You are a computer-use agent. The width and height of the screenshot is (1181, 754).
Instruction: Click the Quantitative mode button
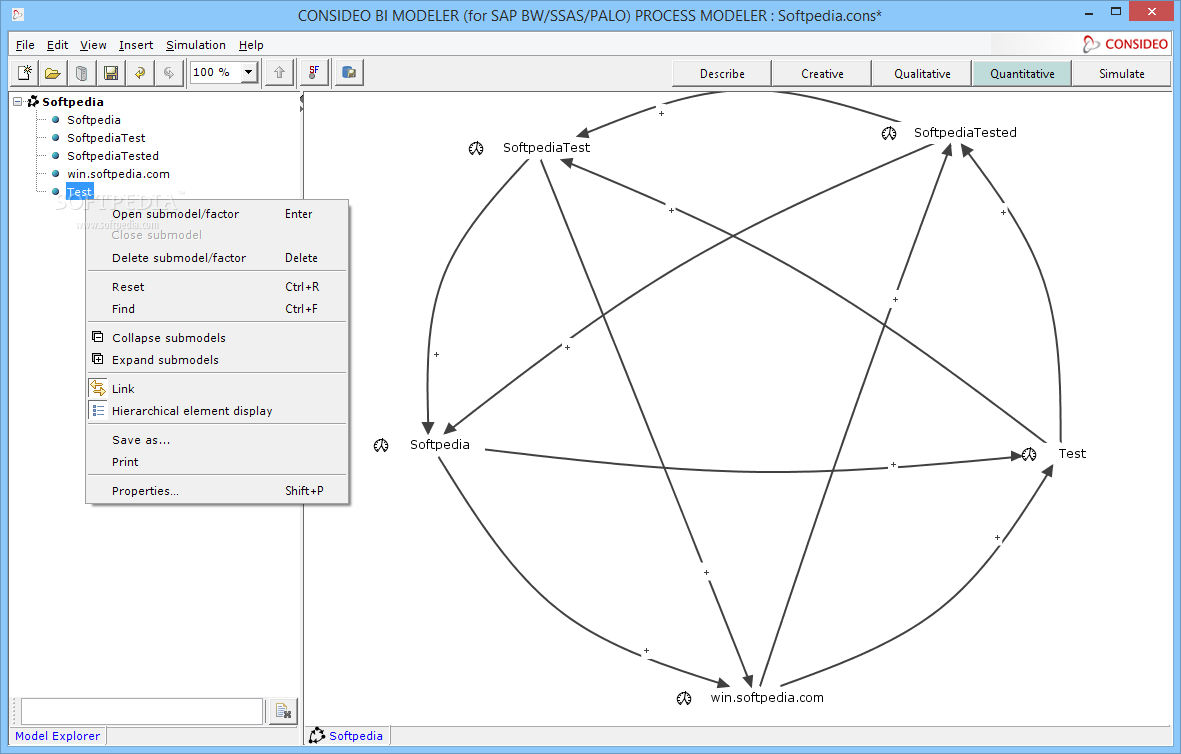pyautogui.click(x=1022, y=74)
